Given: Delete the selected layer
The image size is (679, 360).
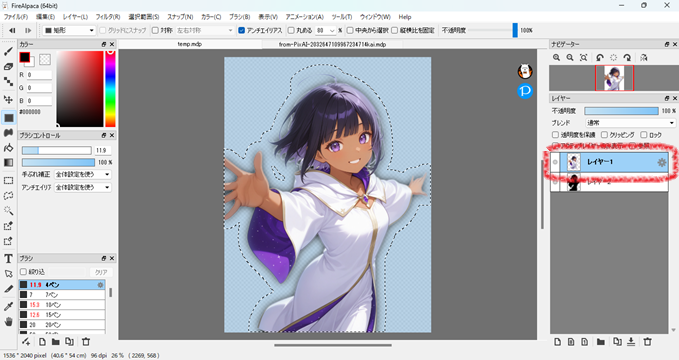Looking at the screenshot, I should 647,342.
